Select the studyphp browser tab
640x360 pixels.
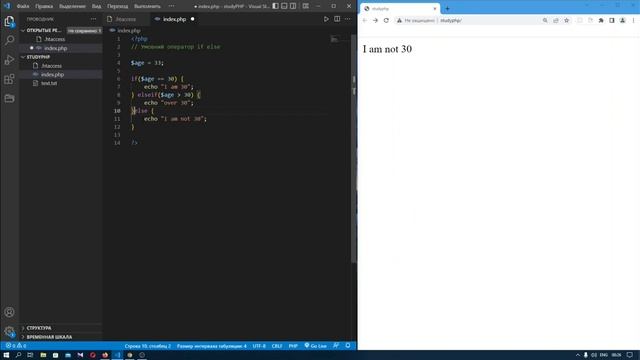[x=400, y=9]
